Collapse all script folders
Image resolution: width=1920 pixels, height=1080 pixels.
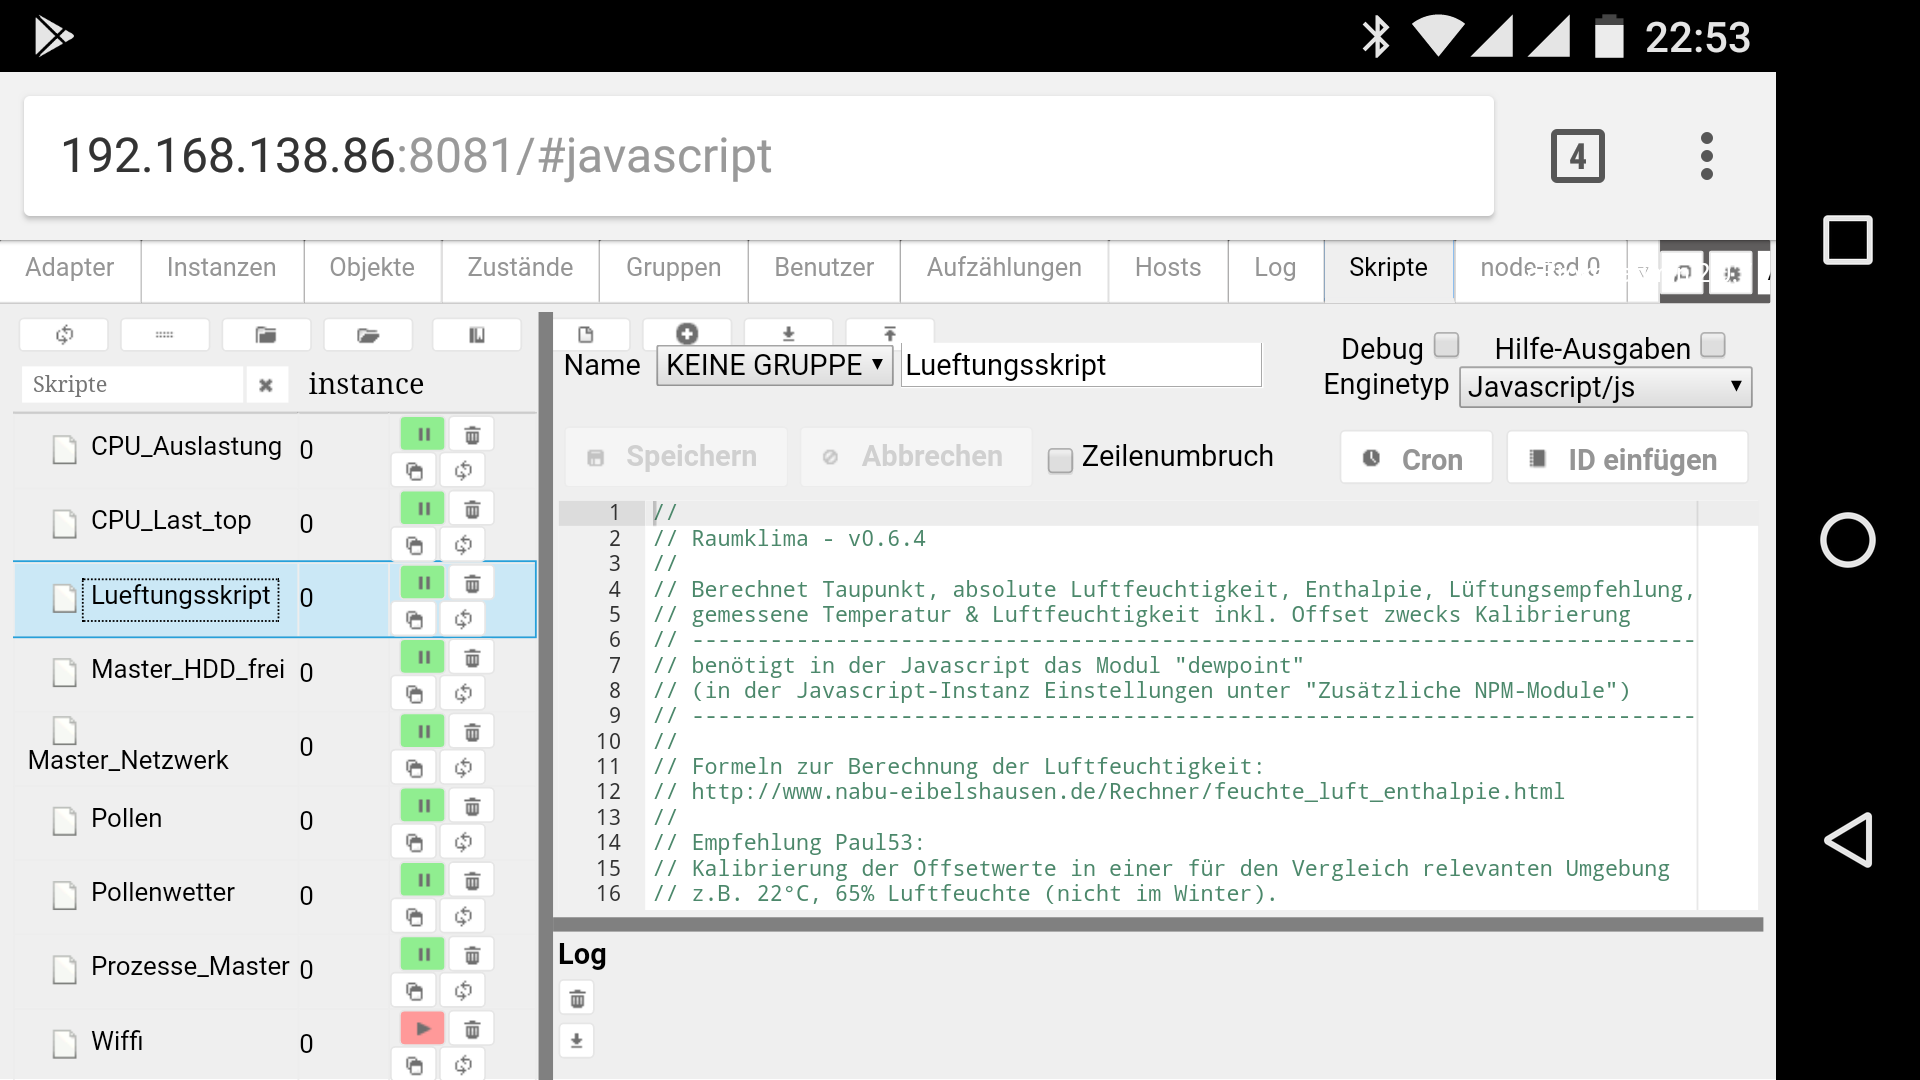pyautogui.click(x=265, y=335)
